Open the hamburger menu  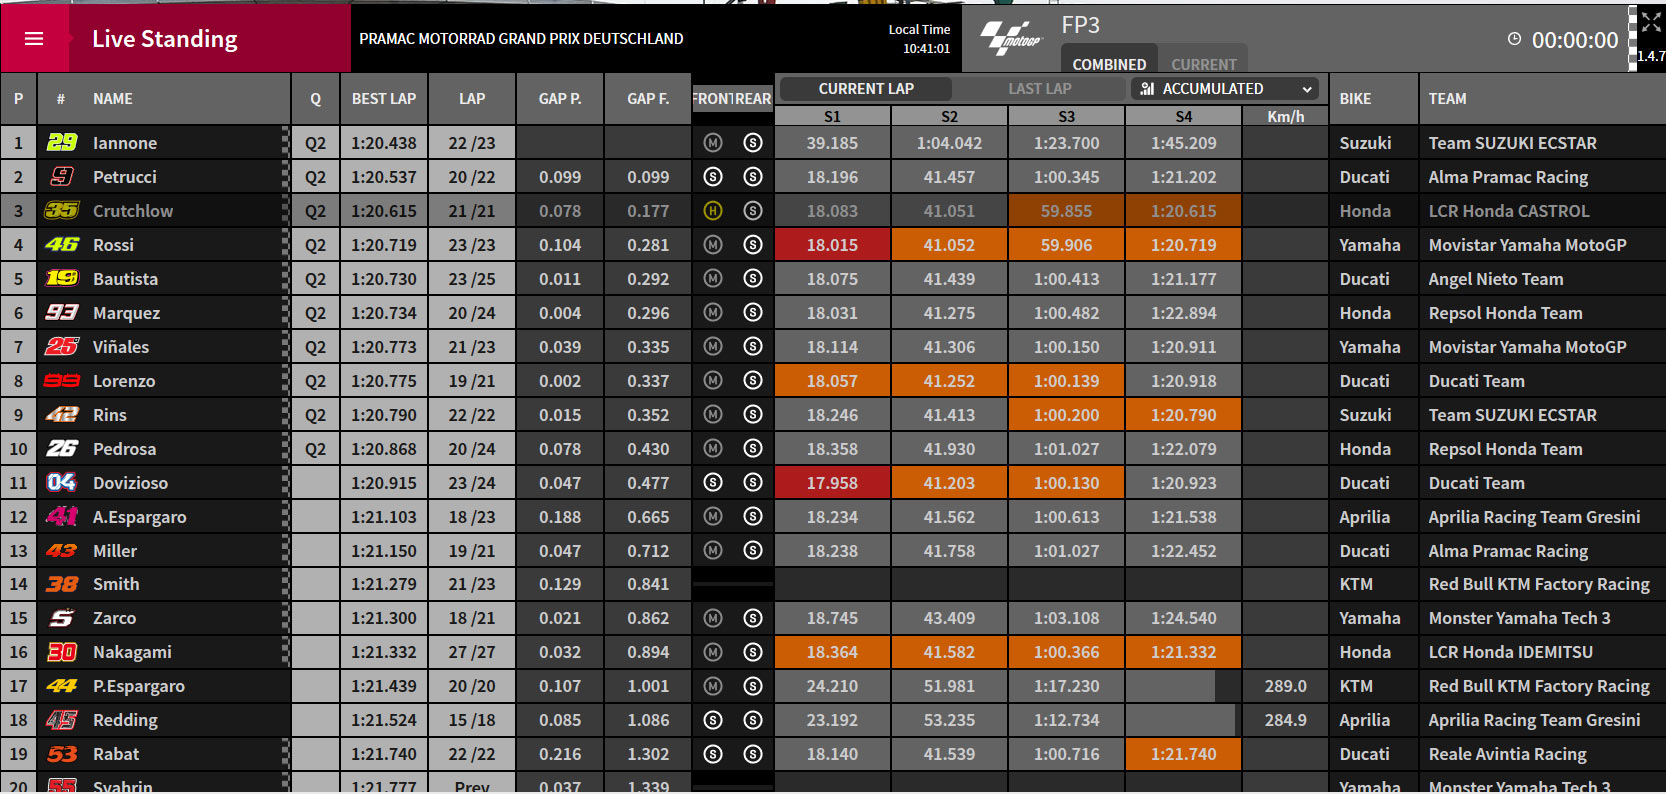[34, 39]
